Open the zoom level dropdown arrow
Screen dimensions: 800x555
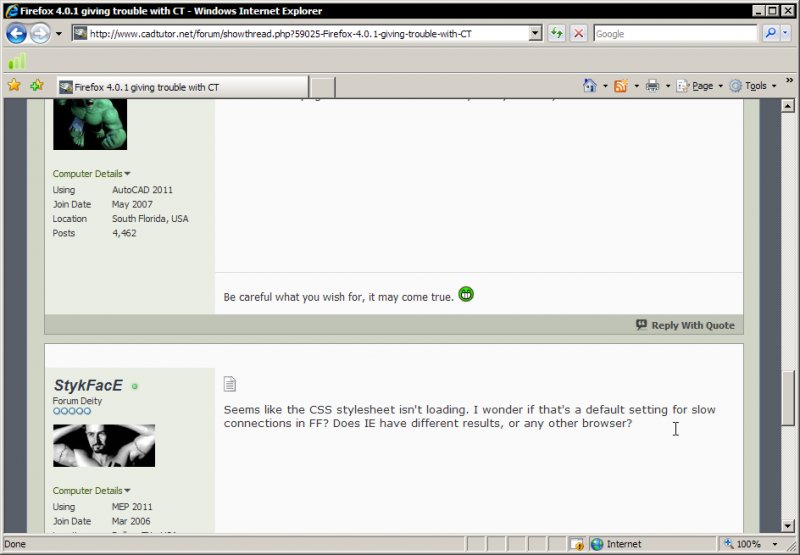click(x=775, y=544)
